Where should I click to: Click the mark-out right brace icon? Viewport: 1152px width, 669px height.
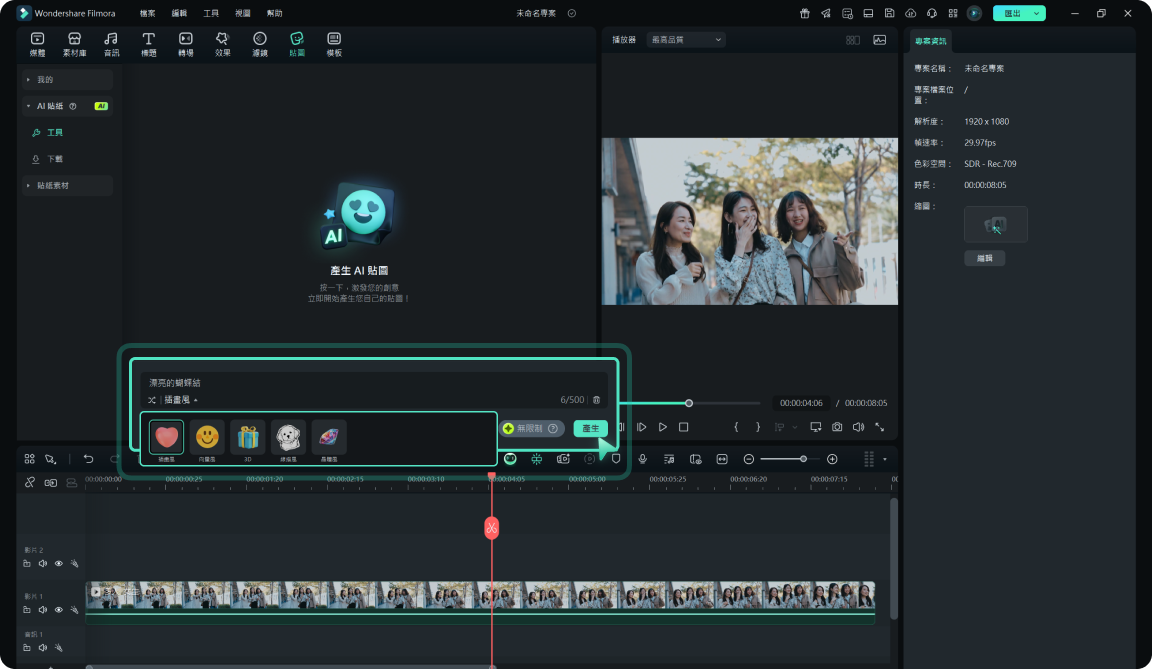757,427
